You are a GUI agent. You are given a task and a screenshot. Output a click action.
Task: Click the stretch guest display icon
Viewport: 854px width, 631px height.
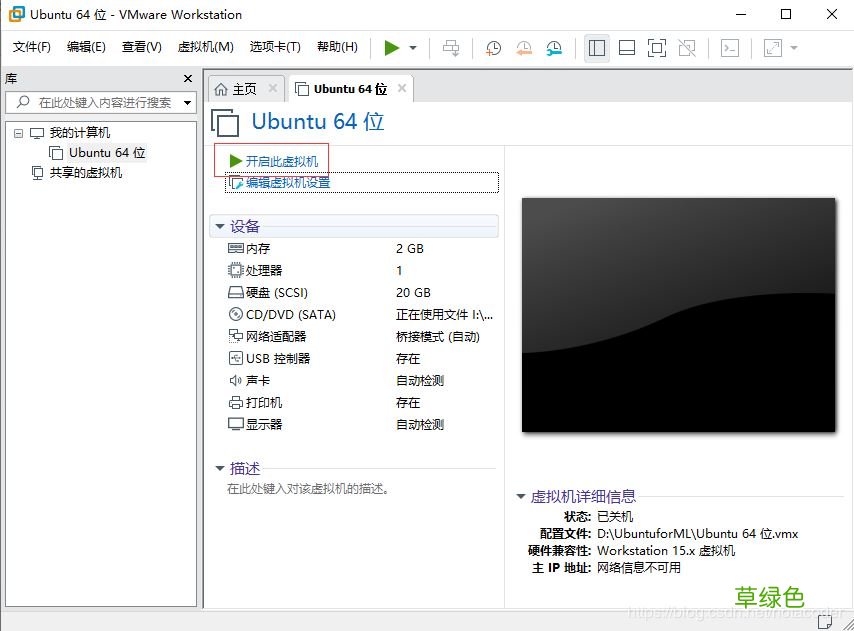[773, 48]
